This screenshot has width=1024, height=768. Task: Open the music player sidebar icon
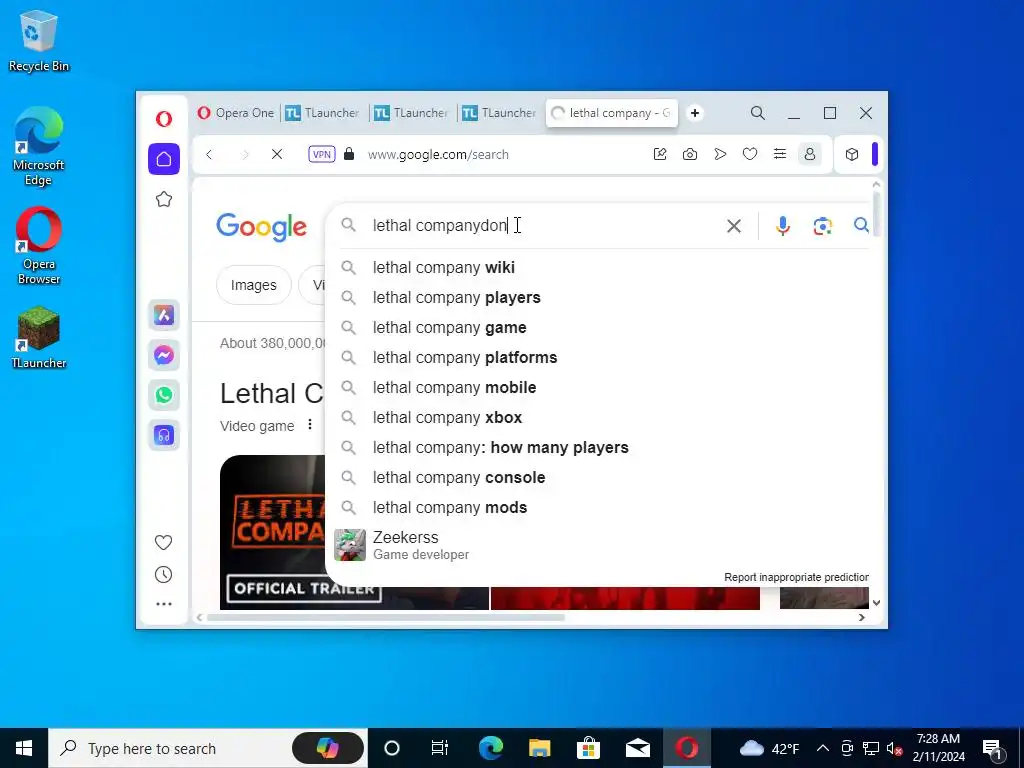(164, 435)
